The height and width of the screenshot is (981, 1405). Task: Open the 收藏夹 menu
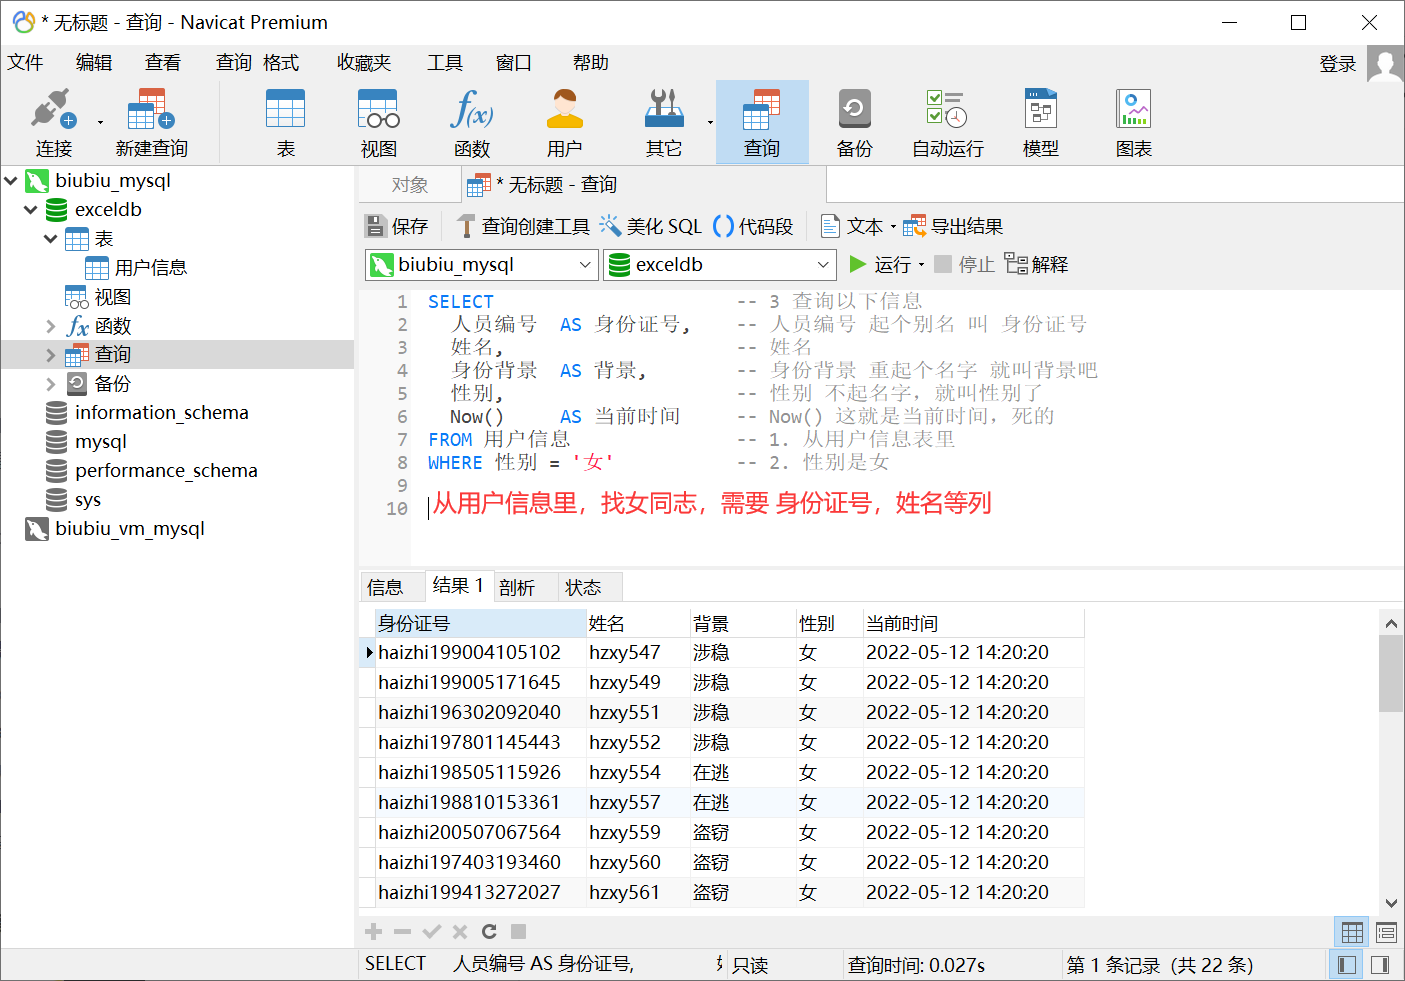pyautogui.click(x=364, y=63)
